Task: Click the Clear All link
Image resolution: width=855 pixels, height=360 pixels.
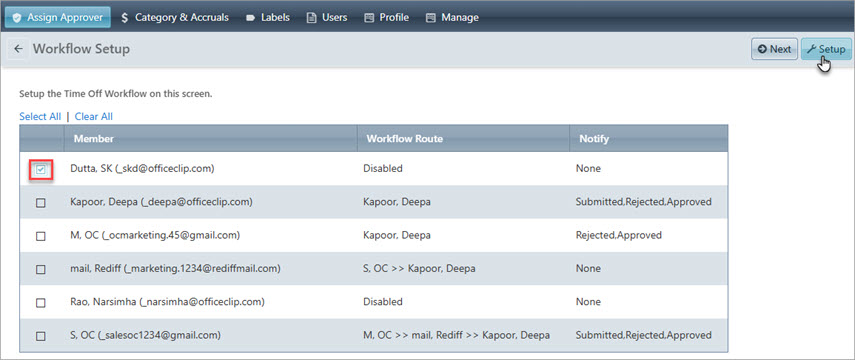Action: click(x=94, y=116)
